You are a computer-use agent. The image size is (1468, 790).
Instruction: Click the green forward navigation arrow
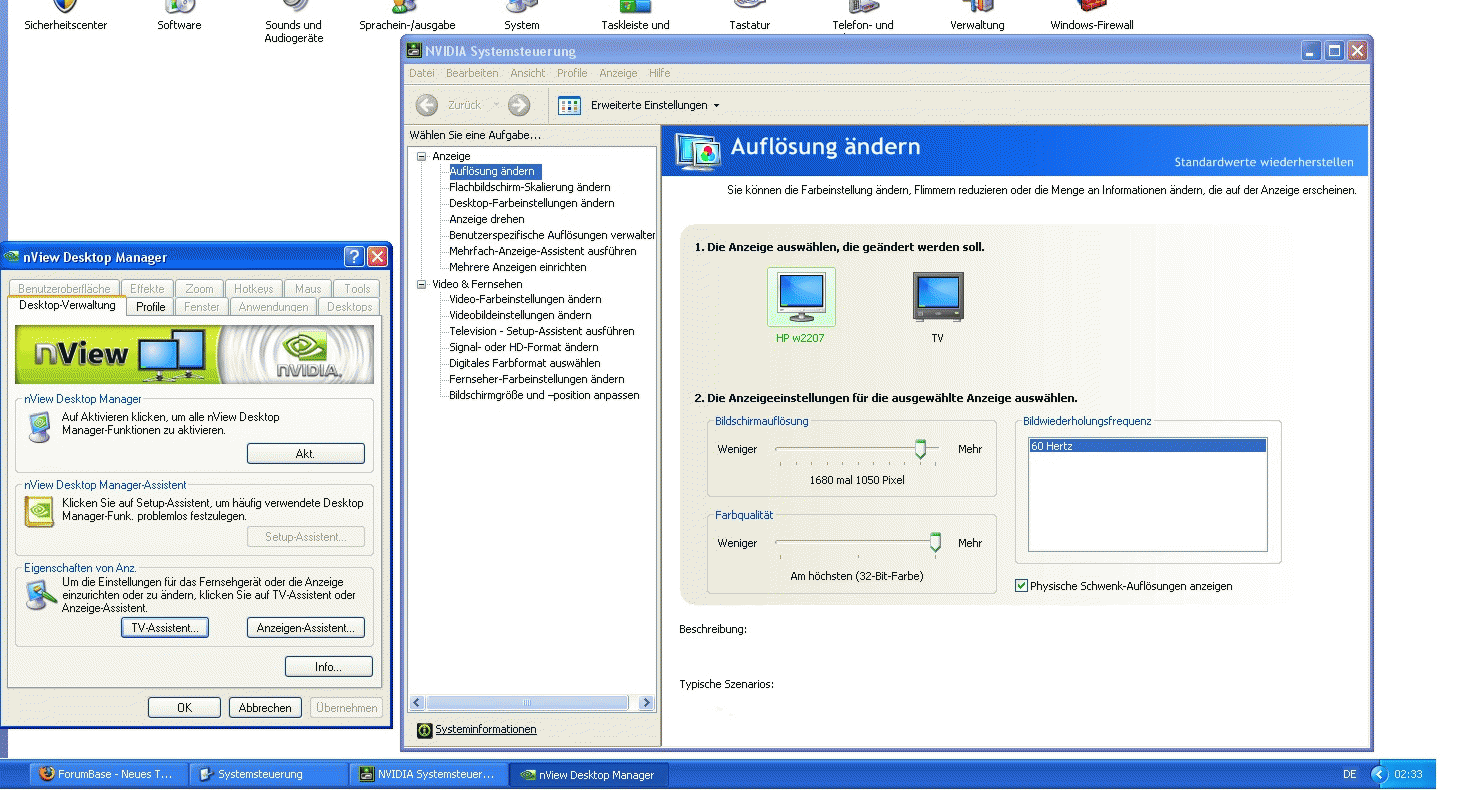point(518,105)
